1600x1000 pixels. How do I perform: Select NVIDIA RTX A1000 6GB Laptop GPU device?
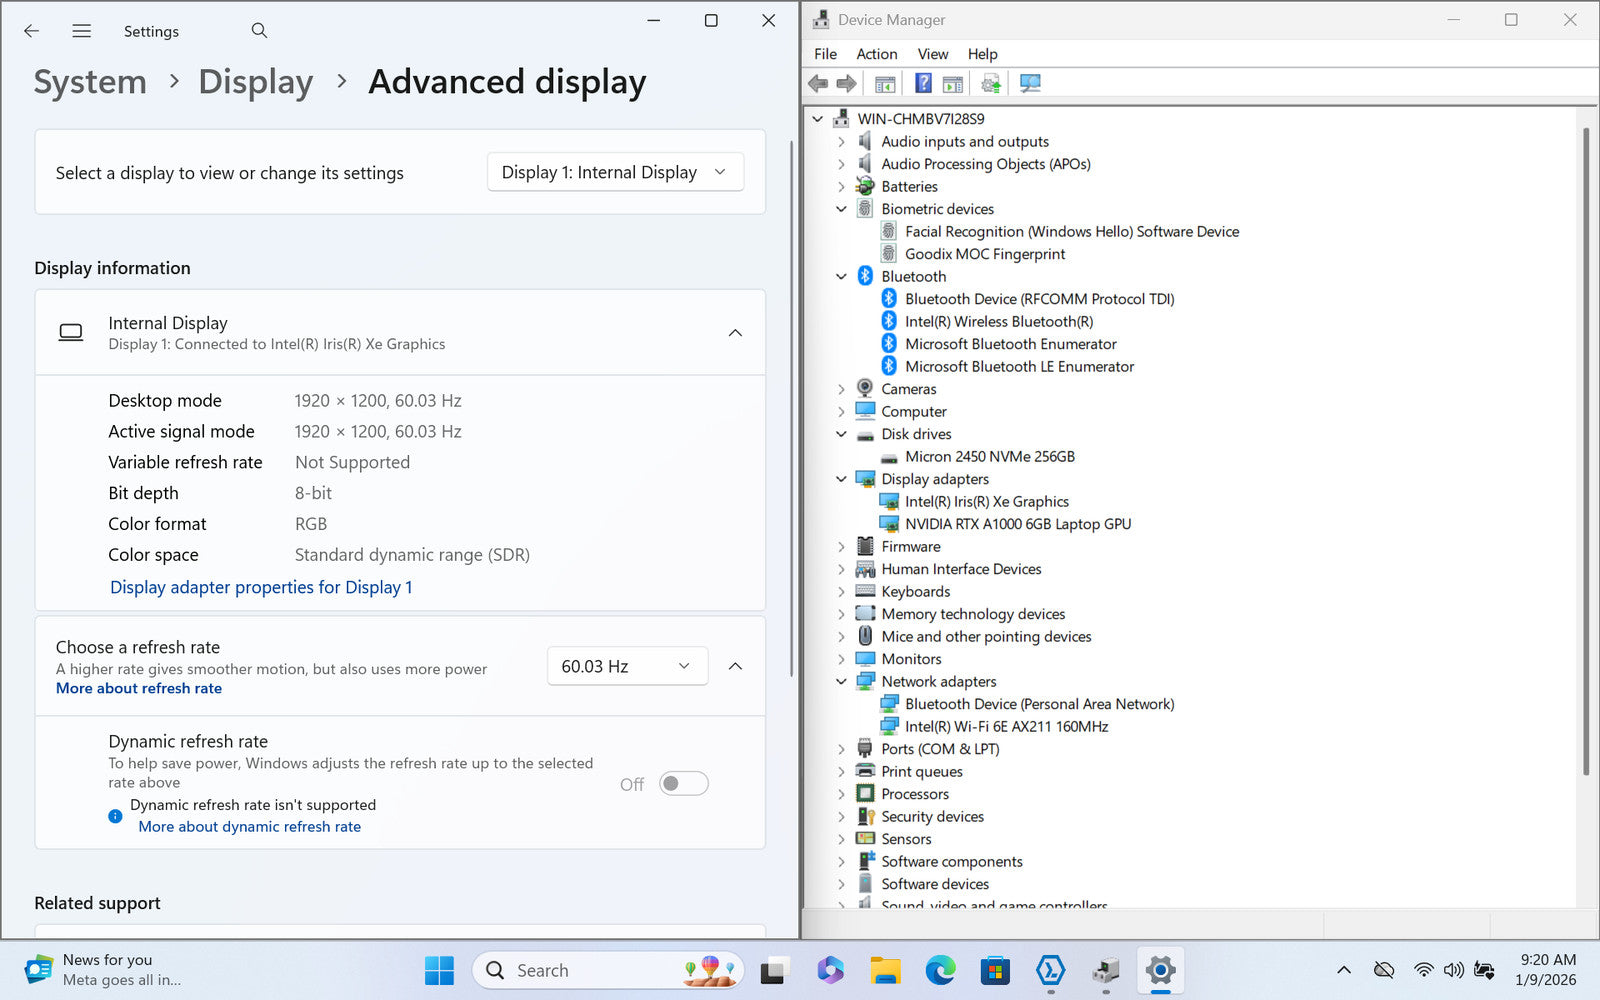1017,524
